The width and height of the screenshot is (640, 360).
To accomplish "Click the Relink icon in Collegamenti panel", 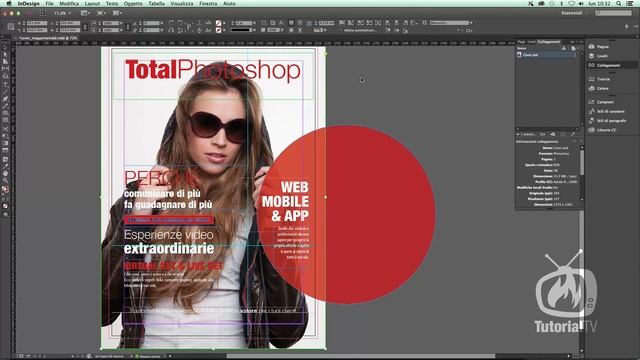I will coord(542,134).
